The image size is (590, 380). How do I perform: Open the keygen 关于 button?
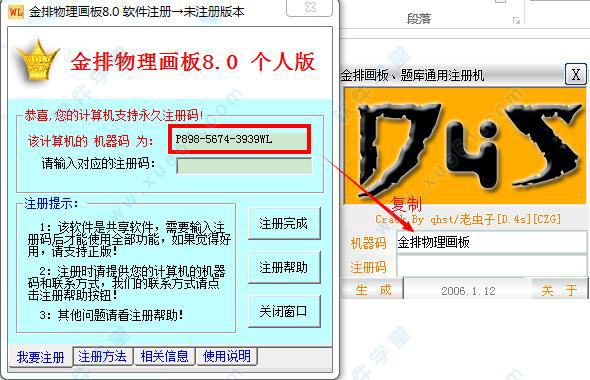click(x=560, y=290)
